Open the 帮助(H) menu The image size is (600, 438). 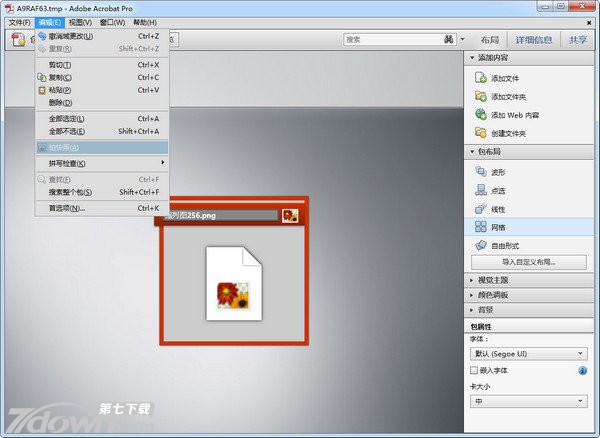point(145,23)
